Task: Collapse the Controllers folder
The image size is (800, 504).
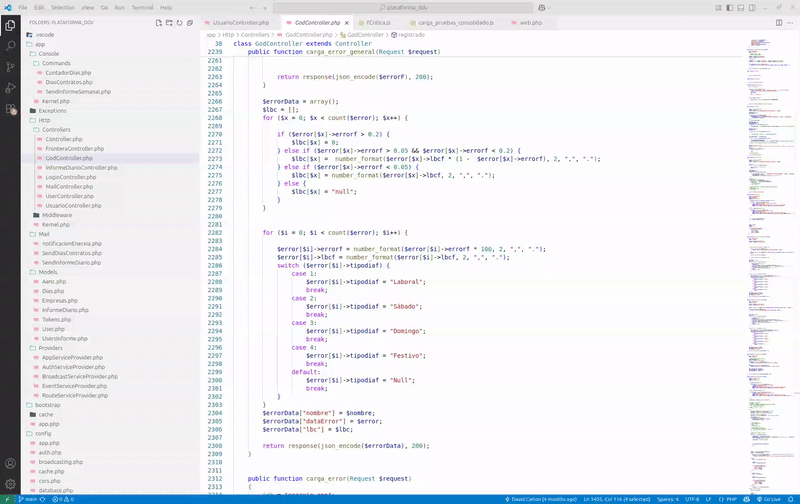Action: coord(56,130)
